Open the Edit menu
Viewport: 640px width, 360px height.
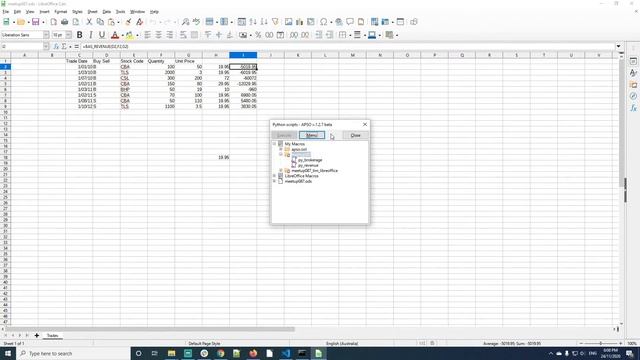coord(17,12)
